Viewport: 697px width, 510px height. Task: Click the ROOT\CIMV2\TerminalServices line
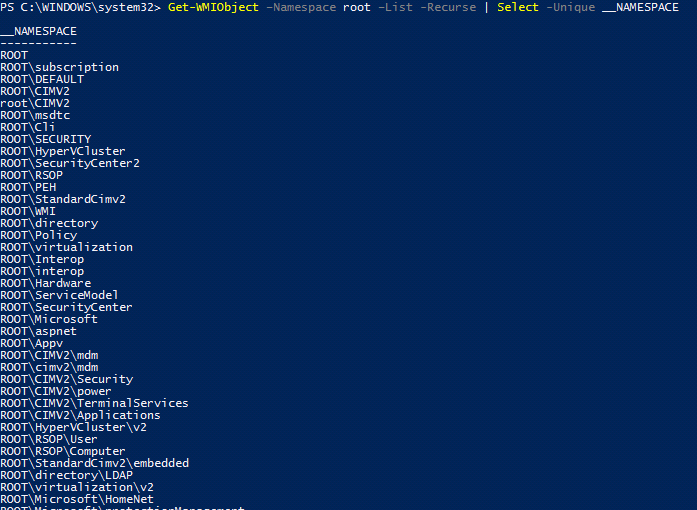click(95, 404)
